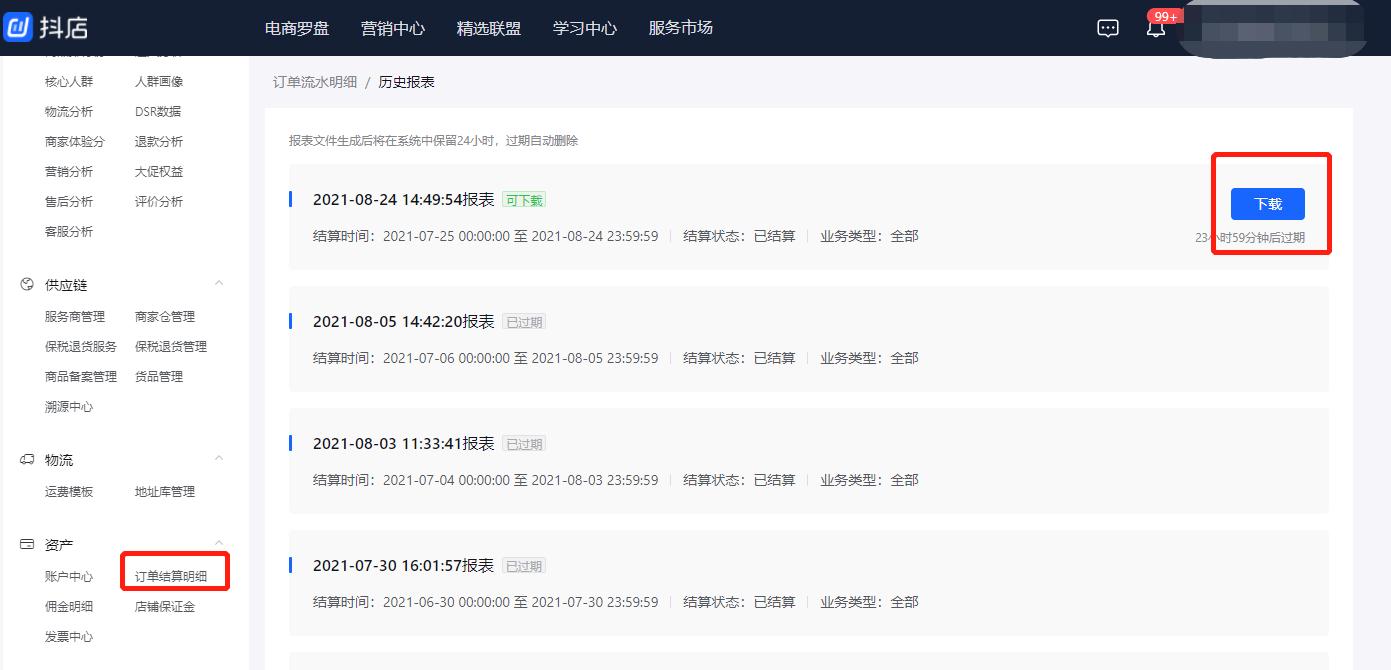Open 精选联盟 in top navigation
1391x670 pixels.
[x=489, y=28]
